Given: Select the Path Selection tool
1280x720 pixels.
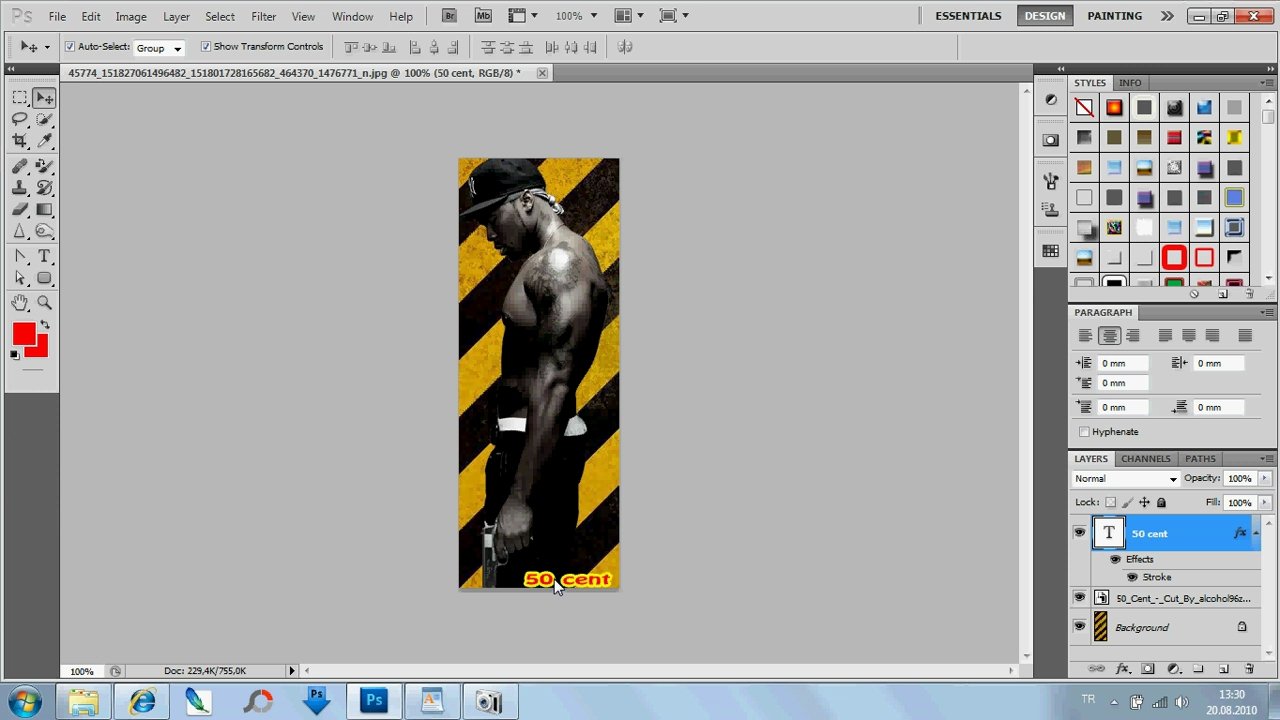Looking at the screenshot, I should point(20,279).
